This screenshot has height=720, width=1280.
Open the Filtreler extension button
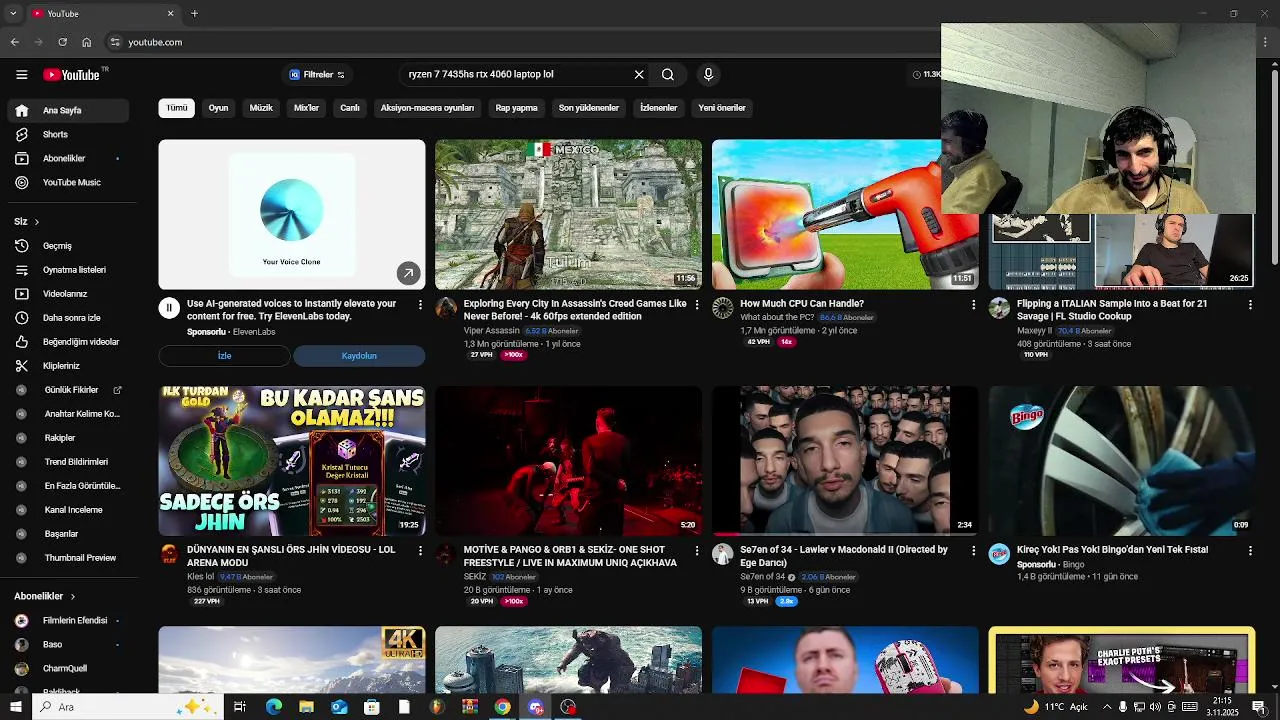point(317,75)
